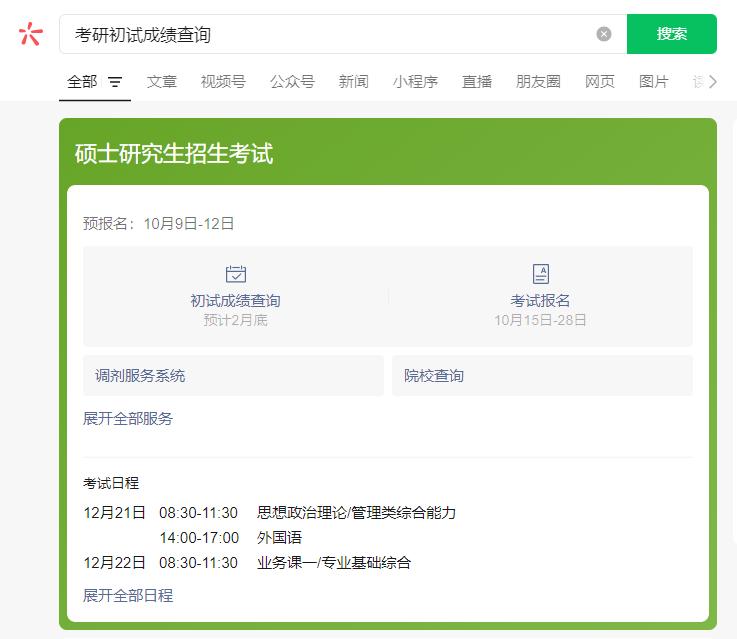Click the green 搜索 button

671,34
